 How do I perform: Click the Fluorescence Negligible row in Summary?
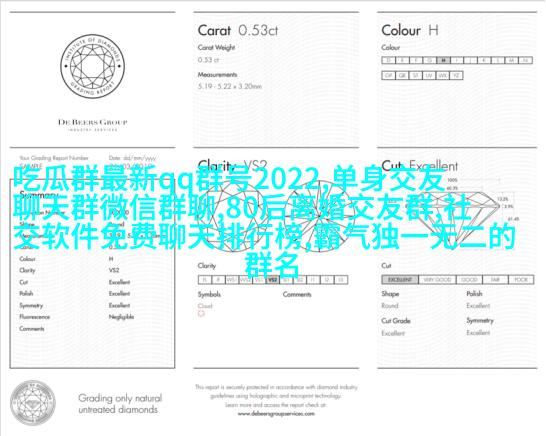[x=77, y=317]
